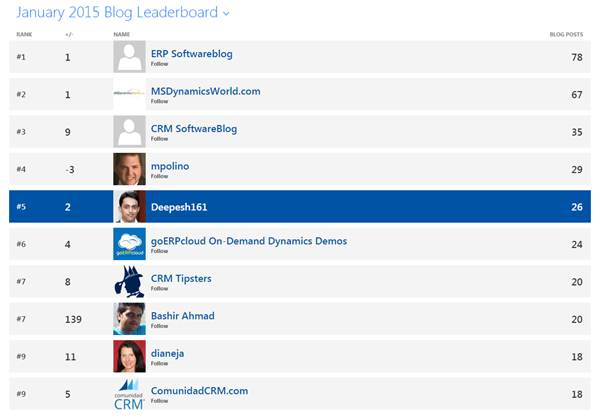Select the Deepesh161 profile photo
602x418 pixels.
click(x=129, y=207)
